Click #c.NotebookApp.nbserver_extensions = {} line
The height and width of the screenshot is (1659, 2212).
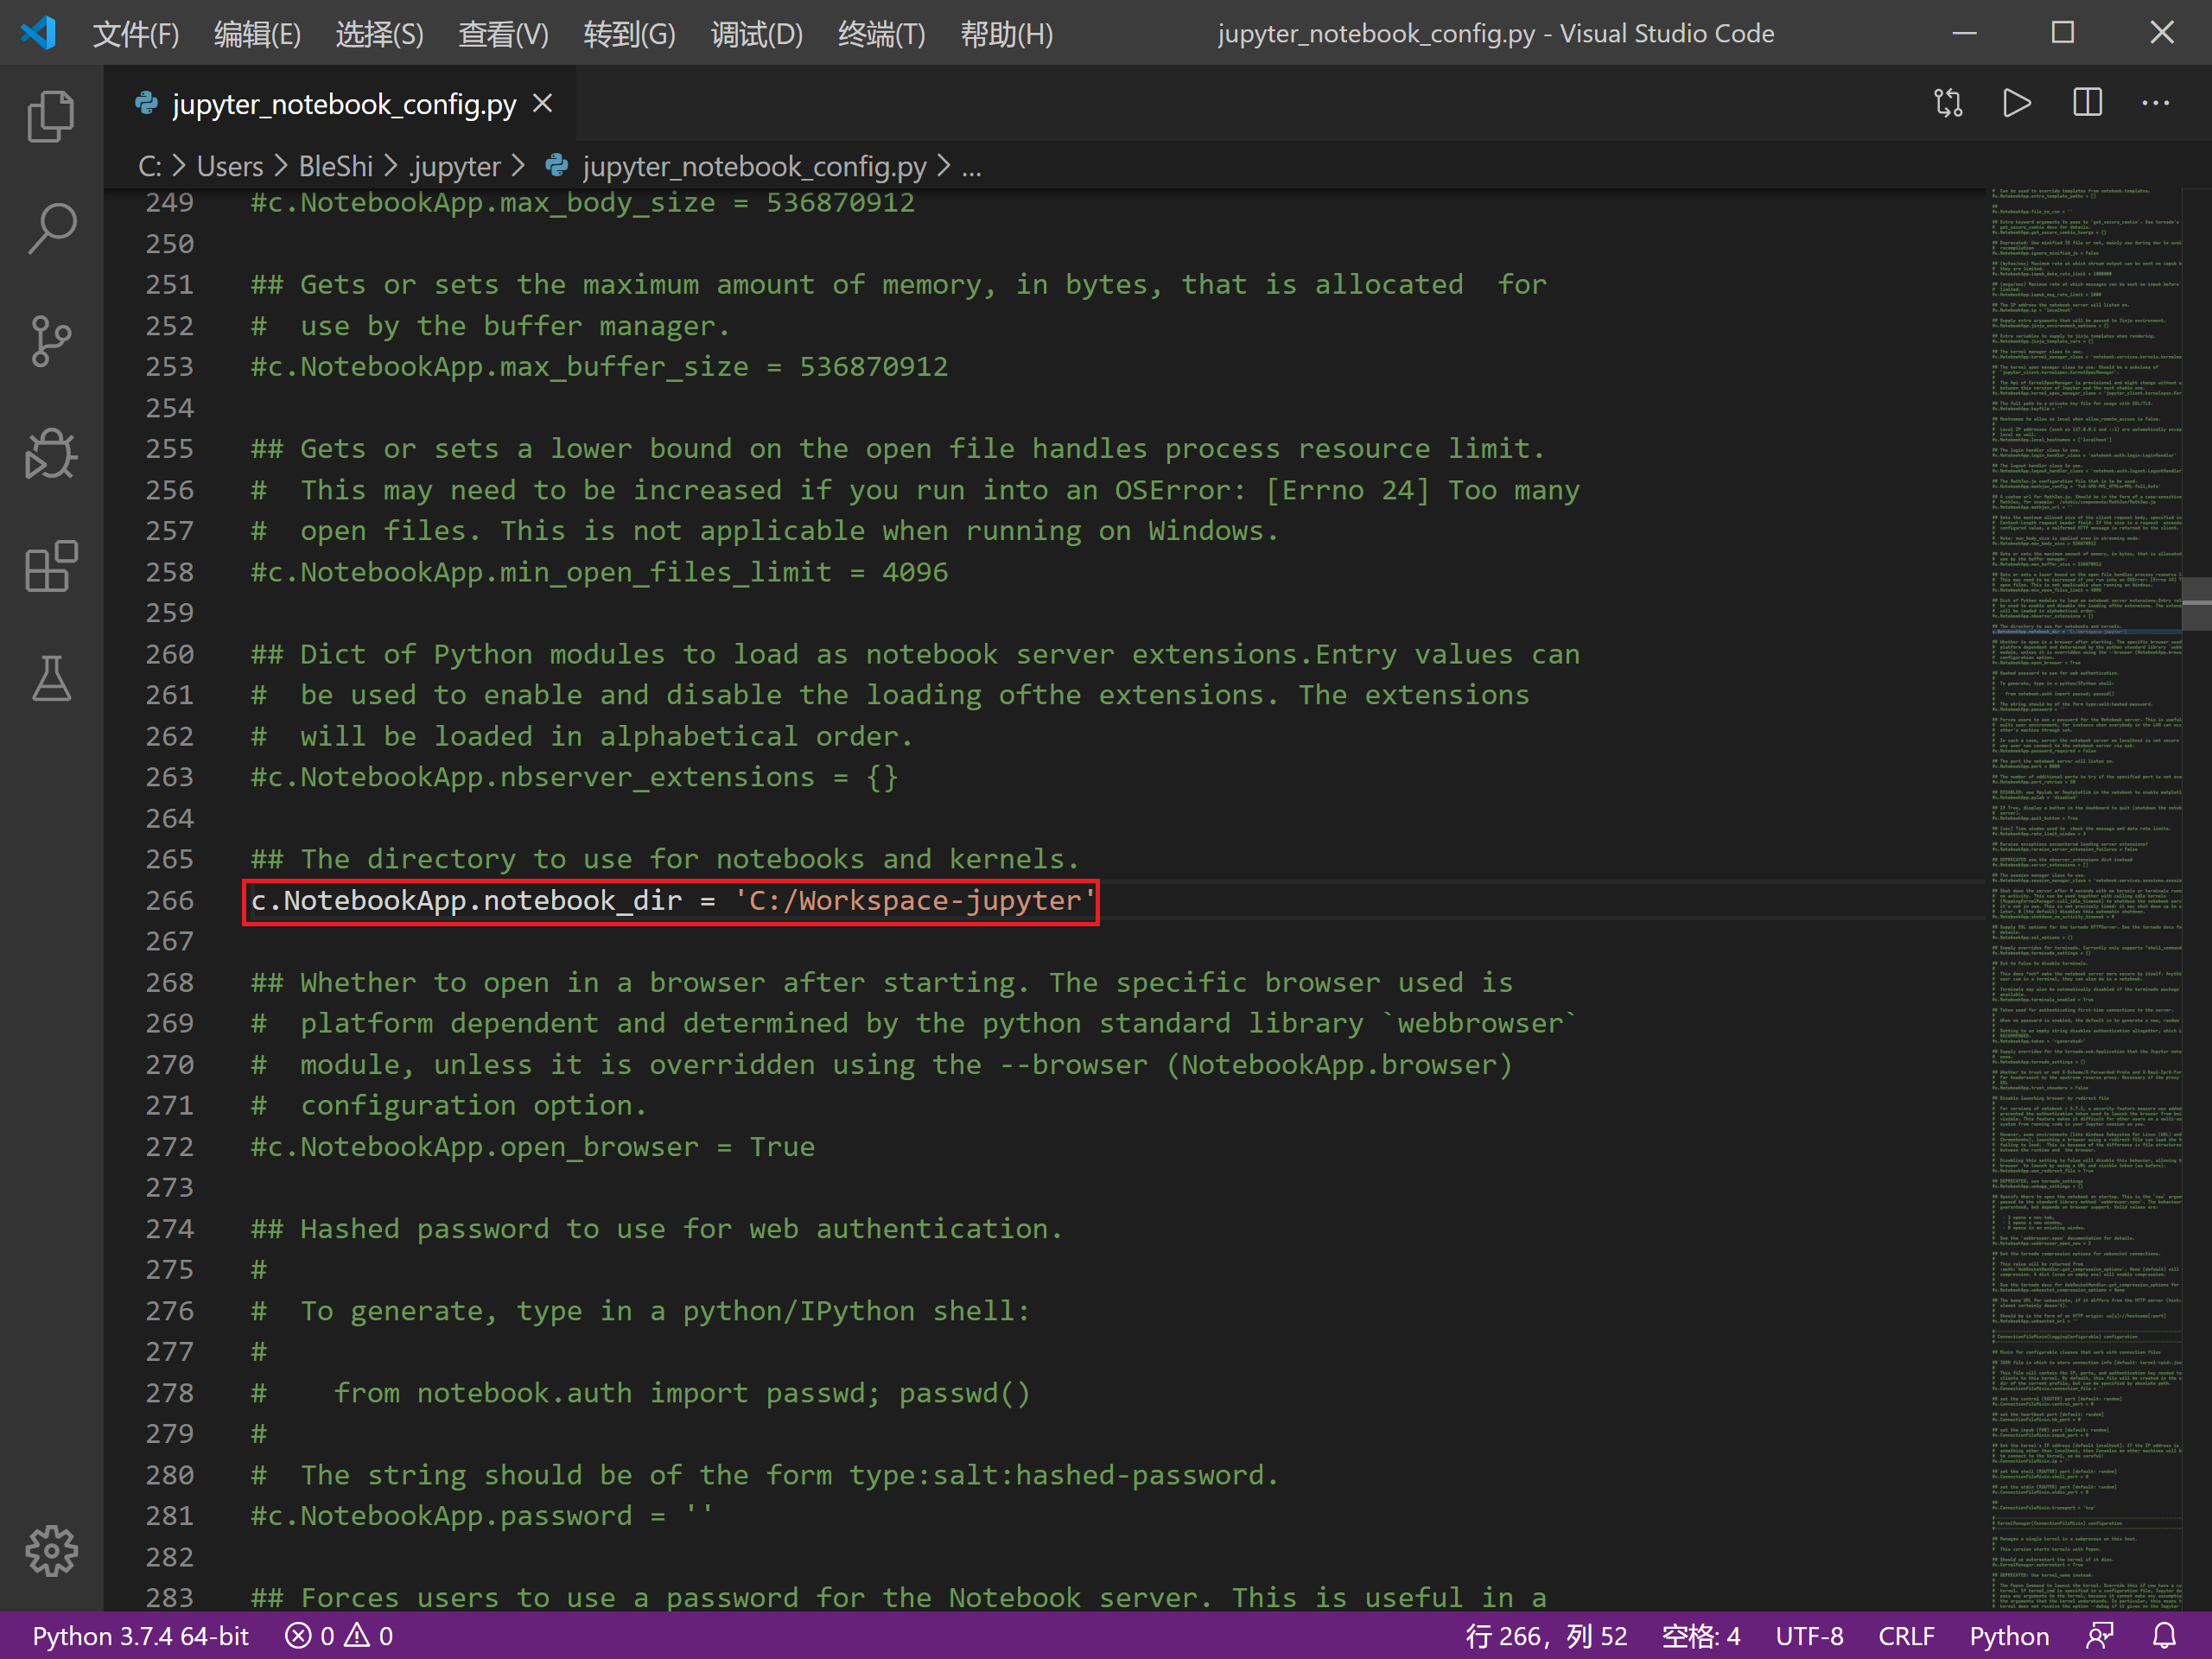click(574, 777)
